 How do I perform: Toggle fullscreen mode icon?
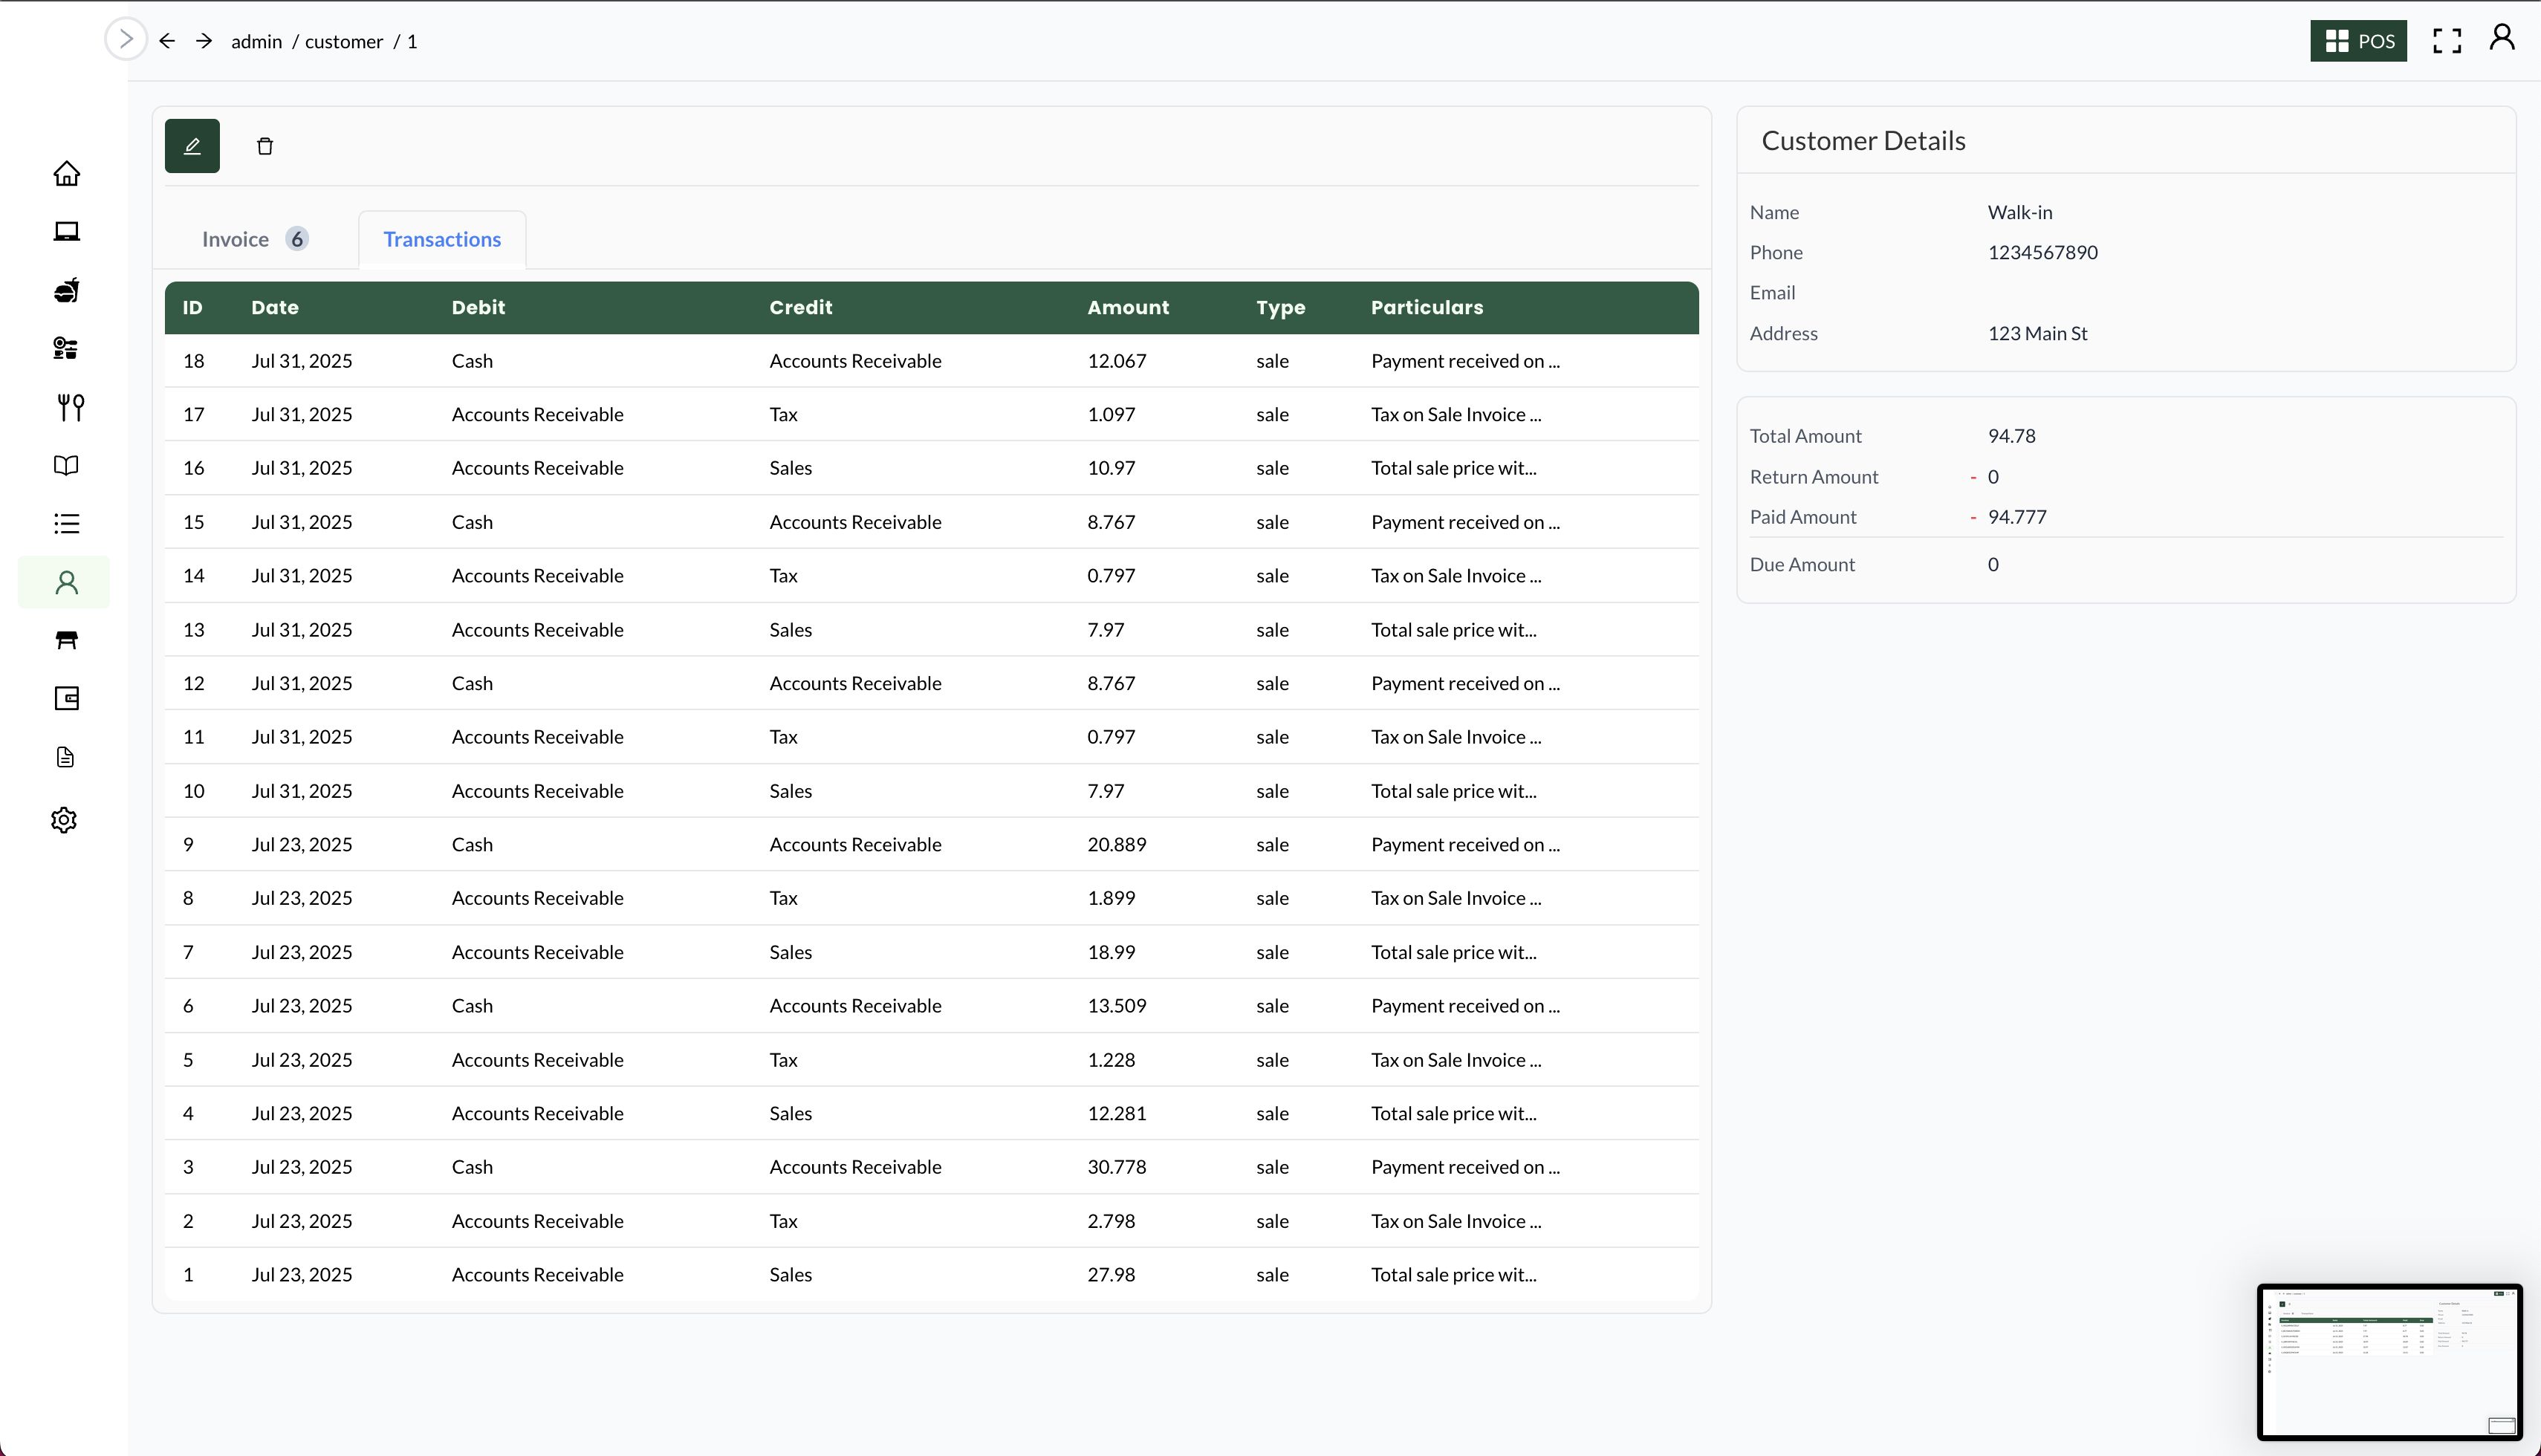point(2446,41)
